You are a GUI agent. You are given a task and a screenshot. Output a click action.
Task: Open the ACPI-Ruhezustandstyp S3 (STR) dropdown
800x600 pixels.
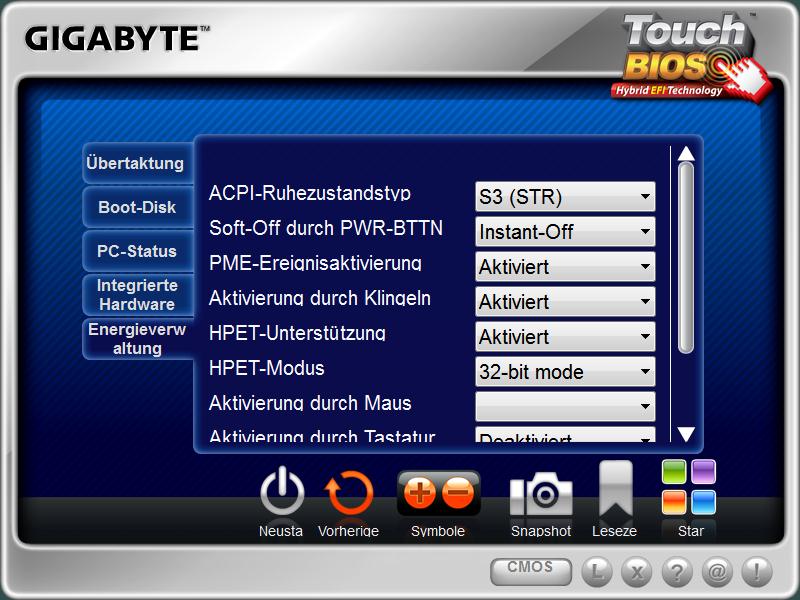565,196
